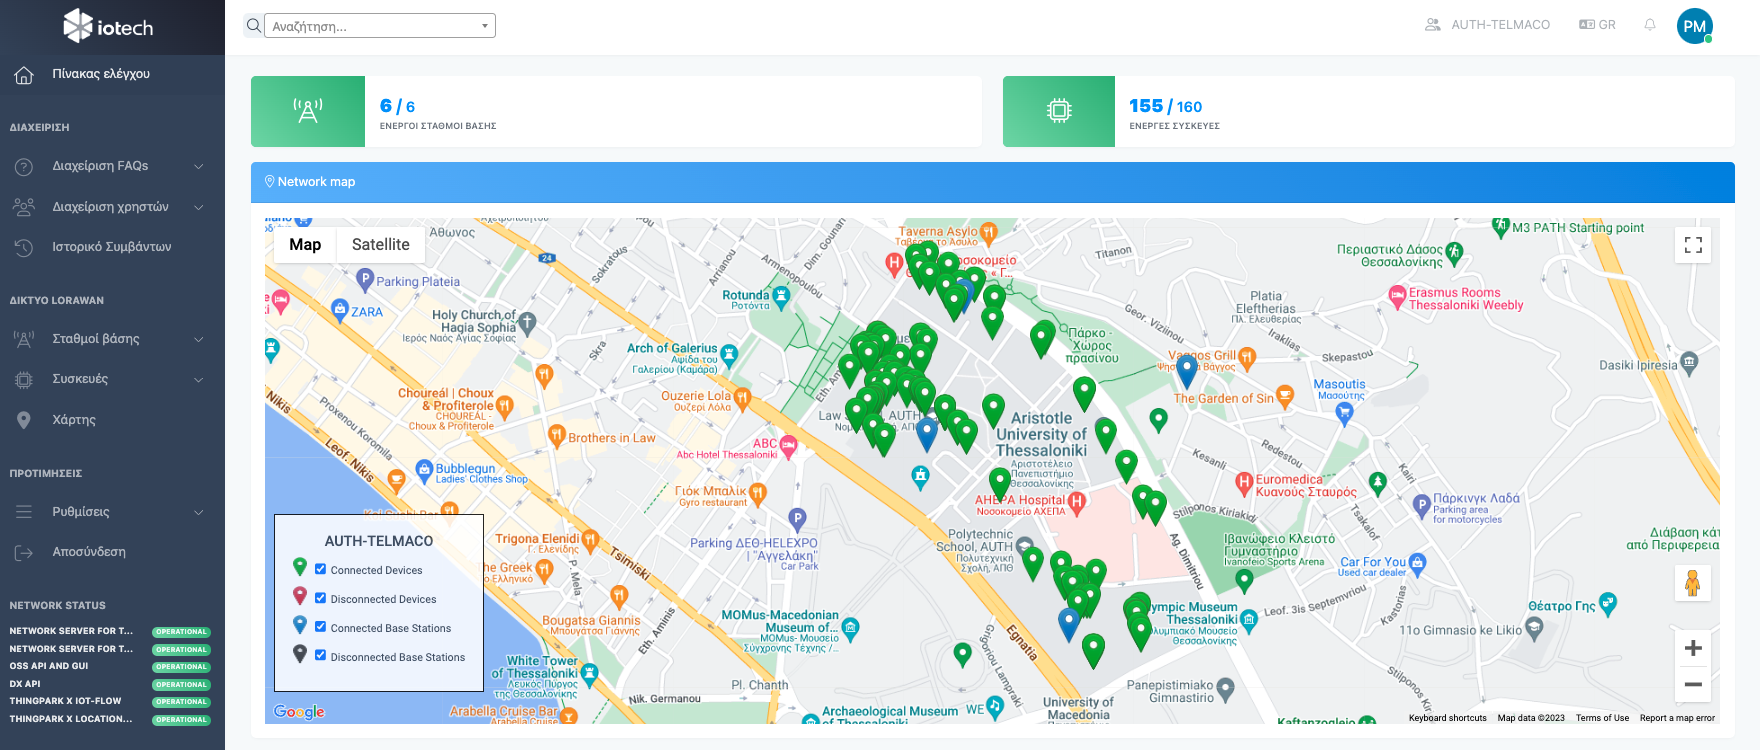
Task: Toggle Disconnected Base Stations checkbox
Action: (321, 656)
